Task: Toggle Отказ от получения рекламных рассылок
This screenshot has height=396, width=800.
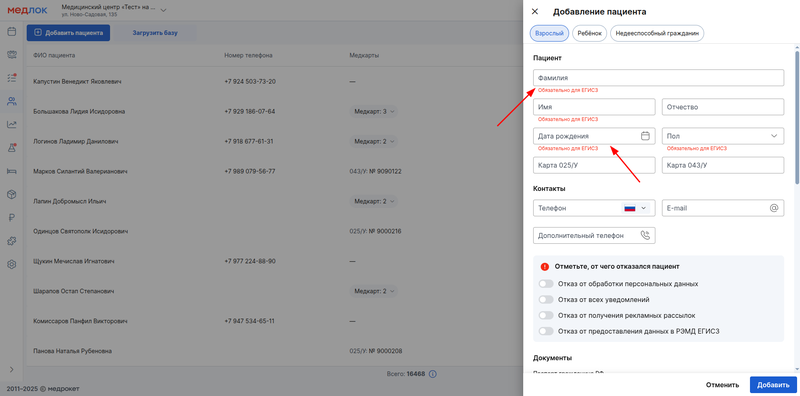Action: (546, 315)
